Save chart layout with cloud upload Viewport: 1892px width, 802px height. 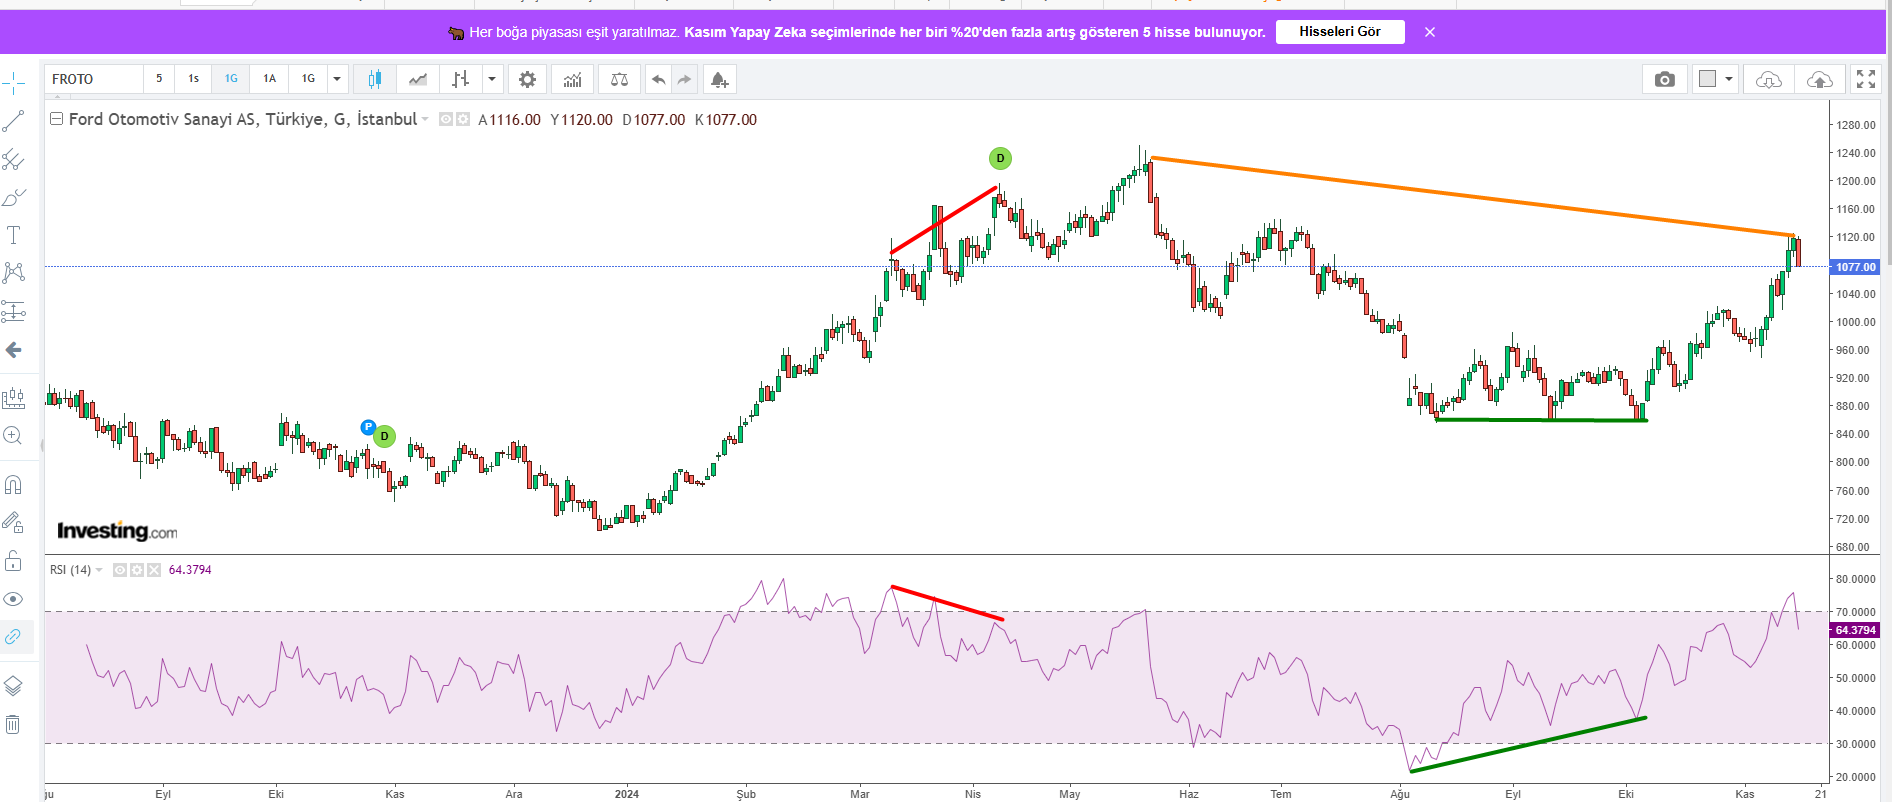click(x=1820, y=79)
